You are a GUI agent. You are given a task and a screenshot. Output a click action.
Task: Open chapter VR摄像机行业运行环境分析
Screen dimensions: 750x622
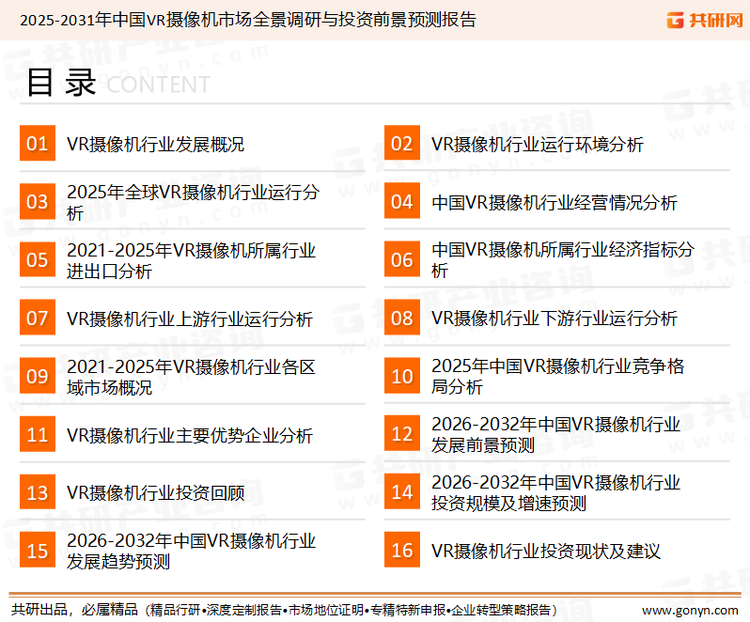[x=538, y=144]
